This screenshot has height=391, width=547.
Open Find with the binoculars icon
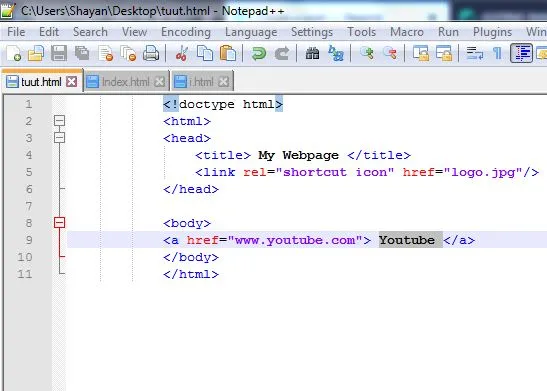312,53
